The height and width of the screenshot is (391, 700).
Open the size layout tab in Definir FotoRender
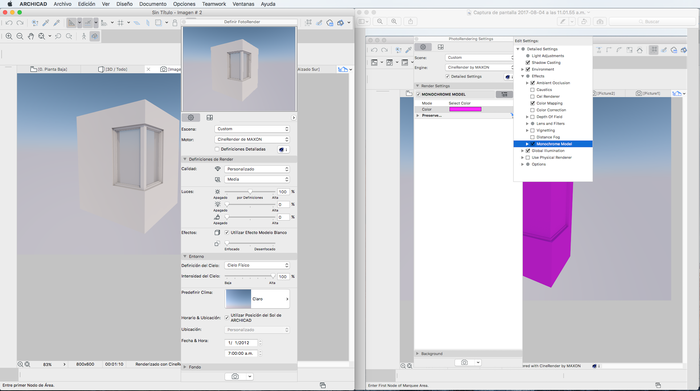point(209,117)
